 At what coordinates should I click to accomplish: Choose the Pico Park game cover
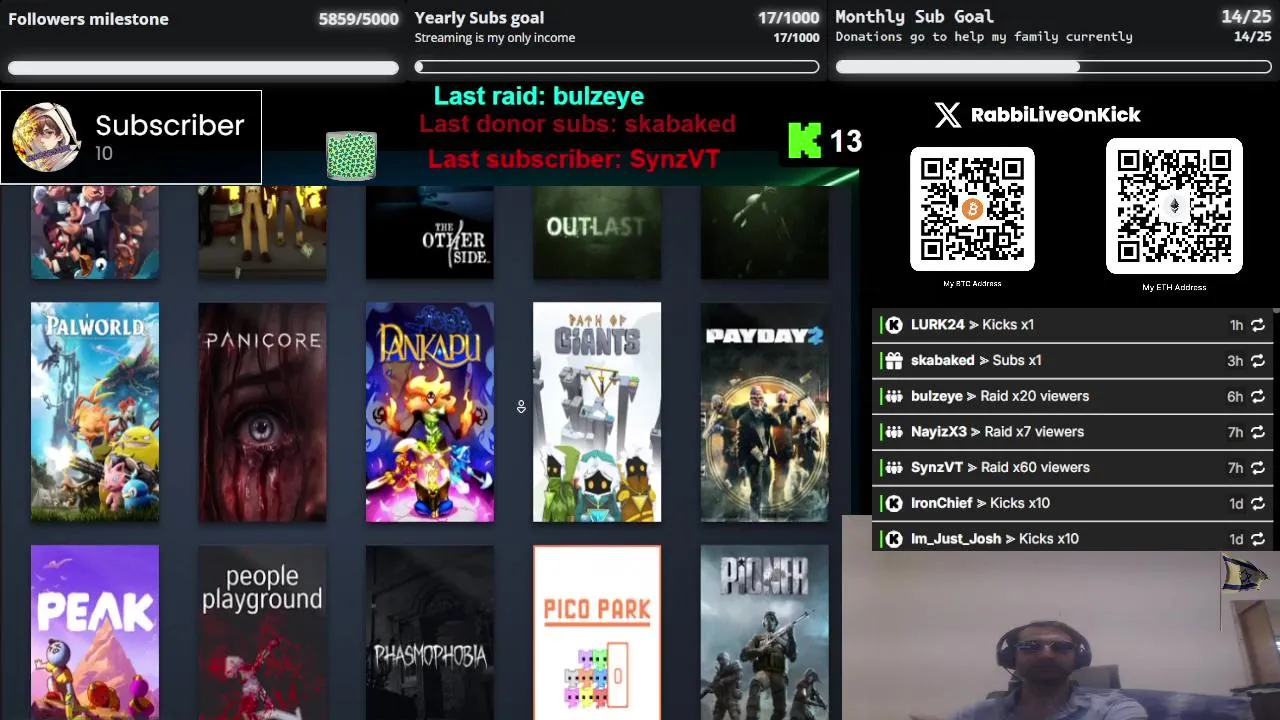click(597, 632)
